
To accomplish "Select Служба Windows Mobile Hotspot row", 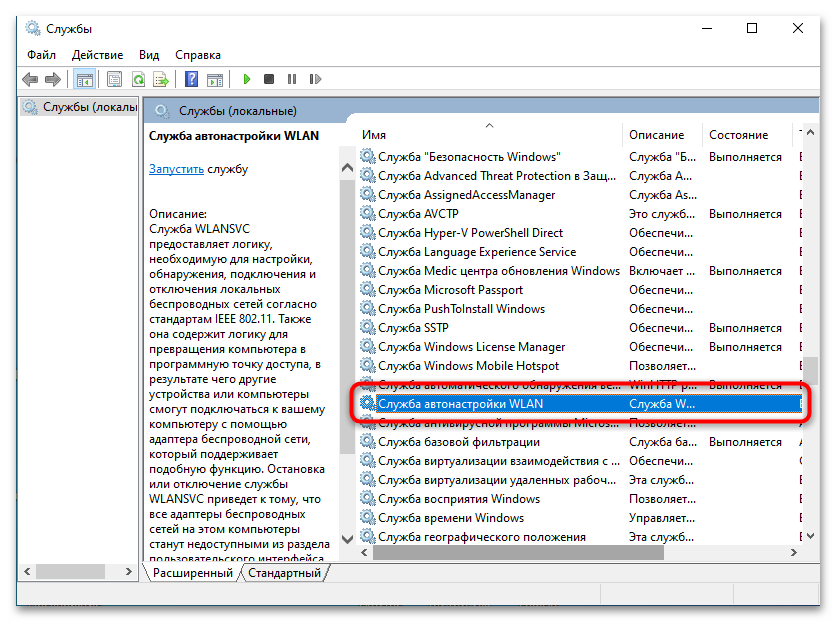I will 580,366.
